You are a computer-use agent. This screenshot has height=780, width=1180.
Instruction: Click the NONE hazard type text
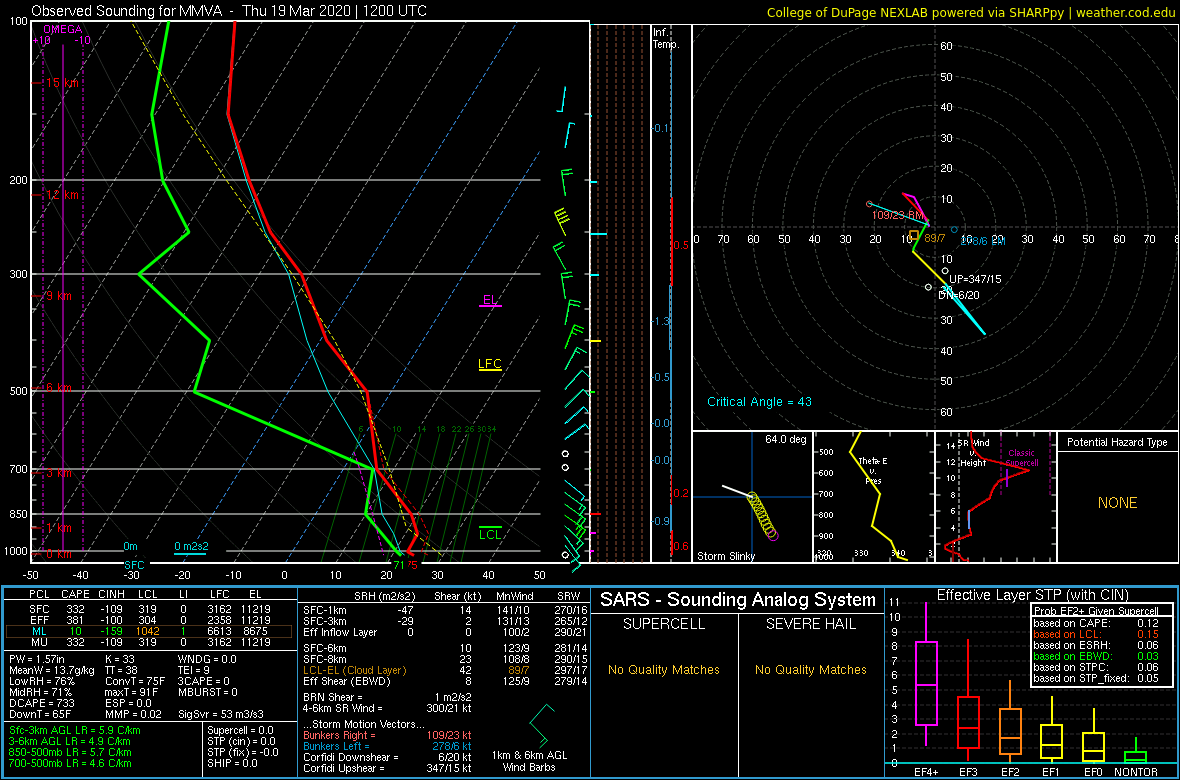point(1116,503)
